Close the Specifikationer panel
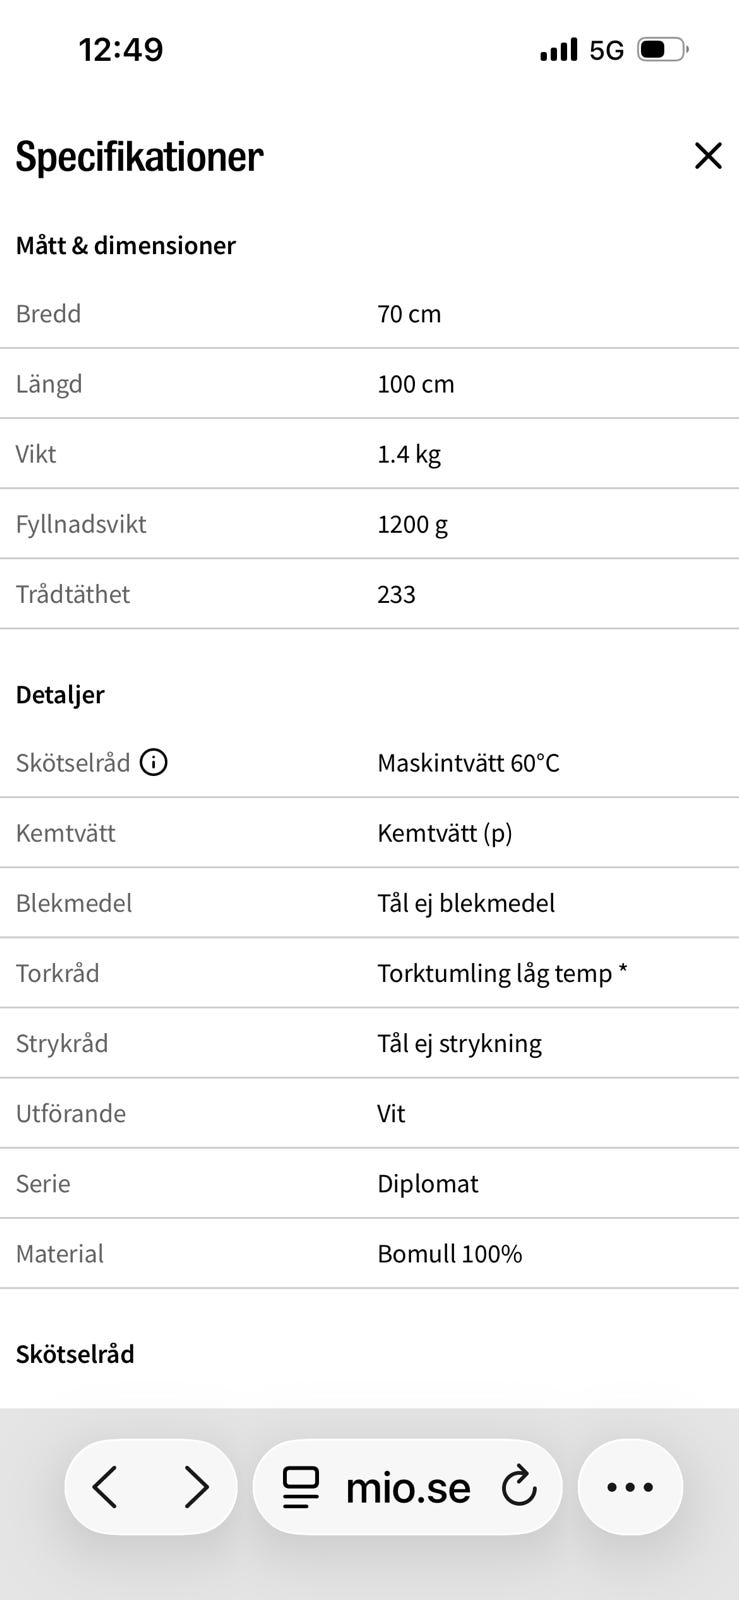The width and height of the screenshot is (739, 1600). 708,156
